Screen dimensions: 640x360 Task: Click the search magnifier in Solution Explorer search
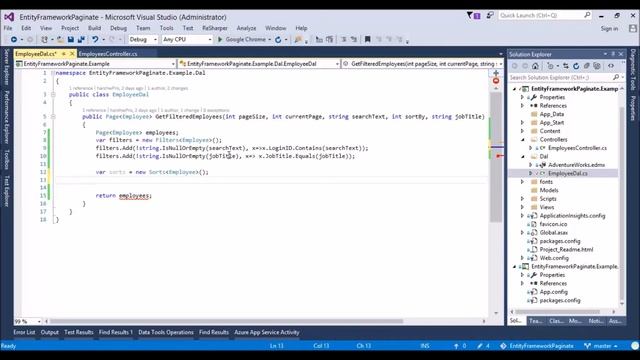point(616,77)
